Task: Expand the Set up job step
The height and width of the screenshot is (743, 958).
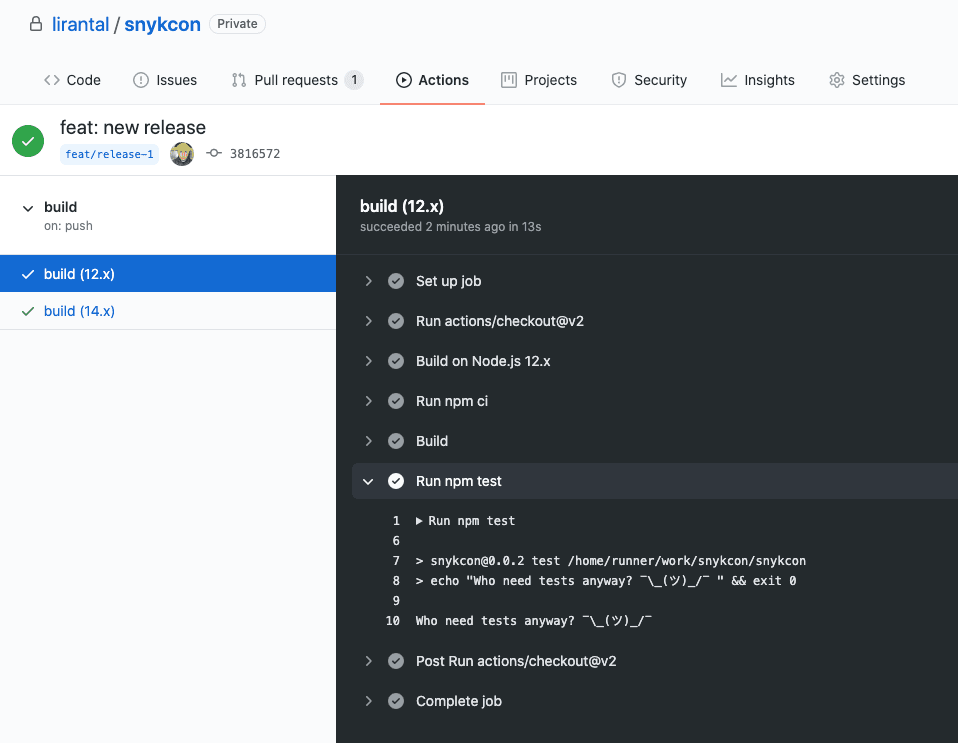Action: point(368,281)
